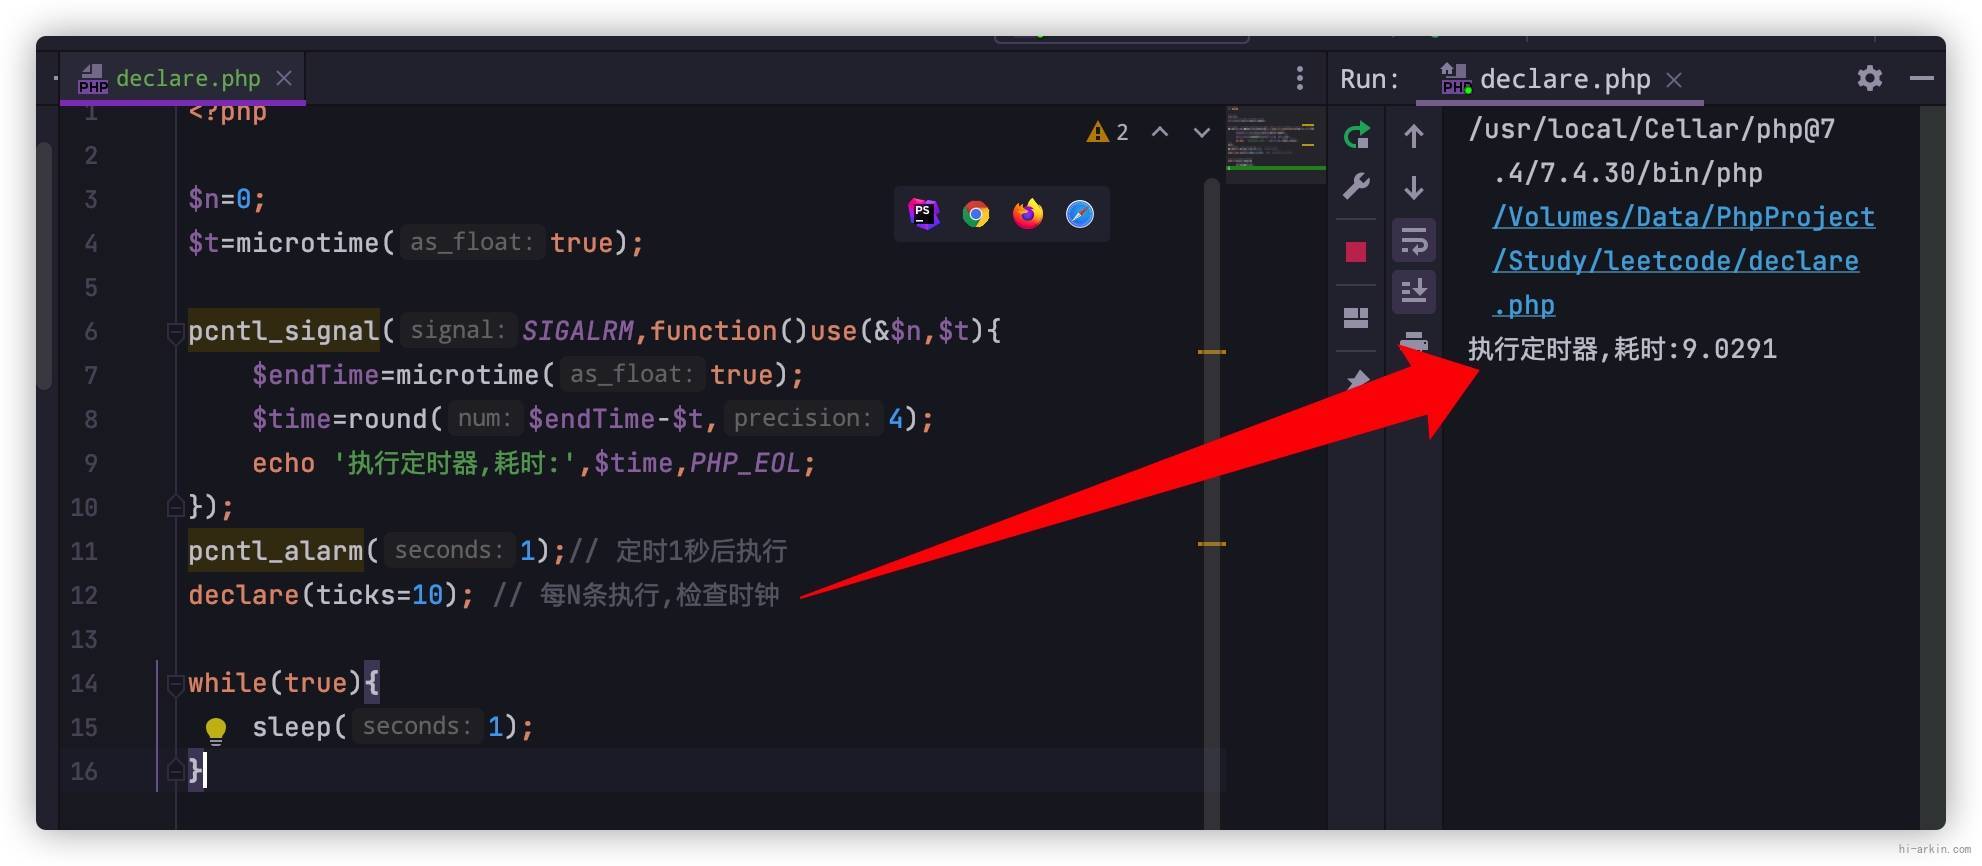Click the warning stripe marker beside line 6

tap(1211, 352)
